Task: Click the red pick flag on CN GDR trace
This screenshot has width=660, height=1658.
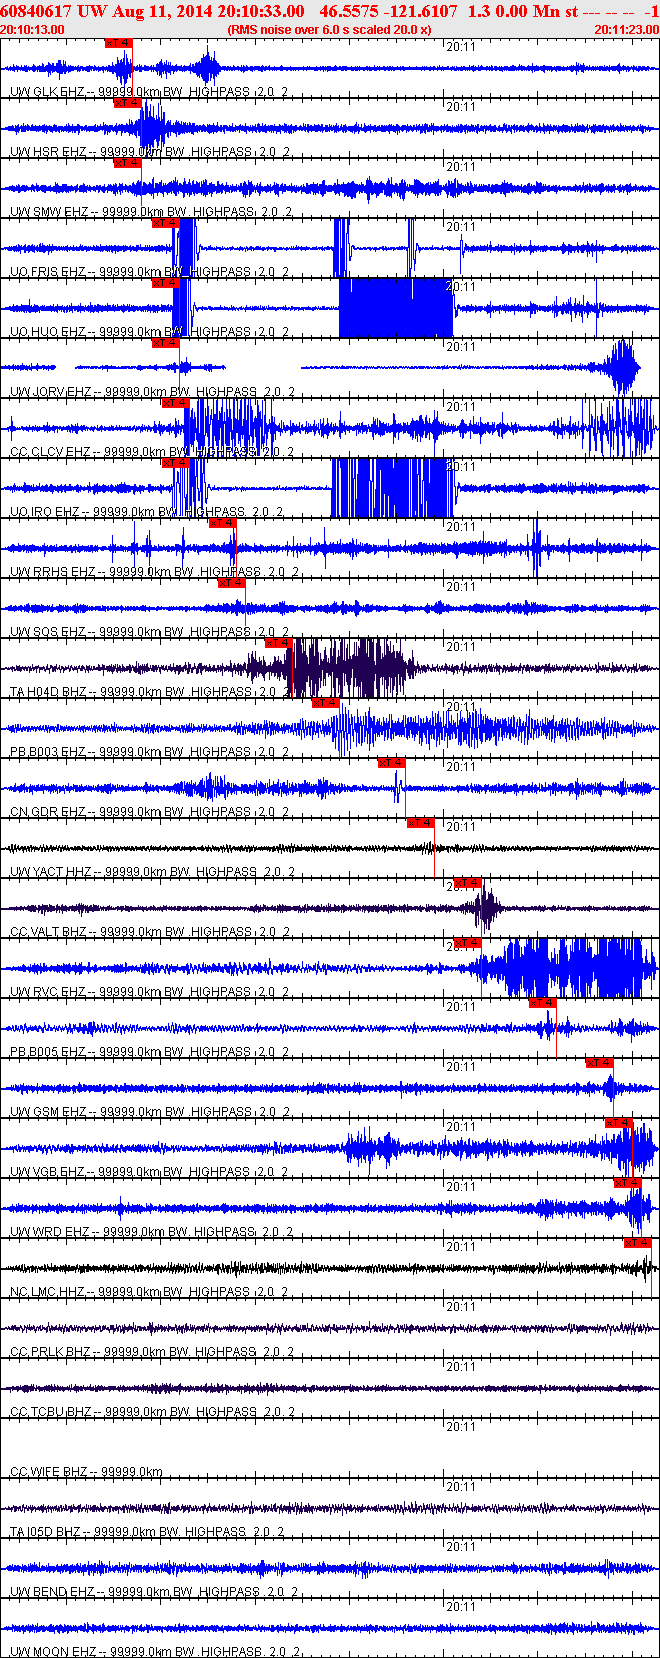Action: 391,763
